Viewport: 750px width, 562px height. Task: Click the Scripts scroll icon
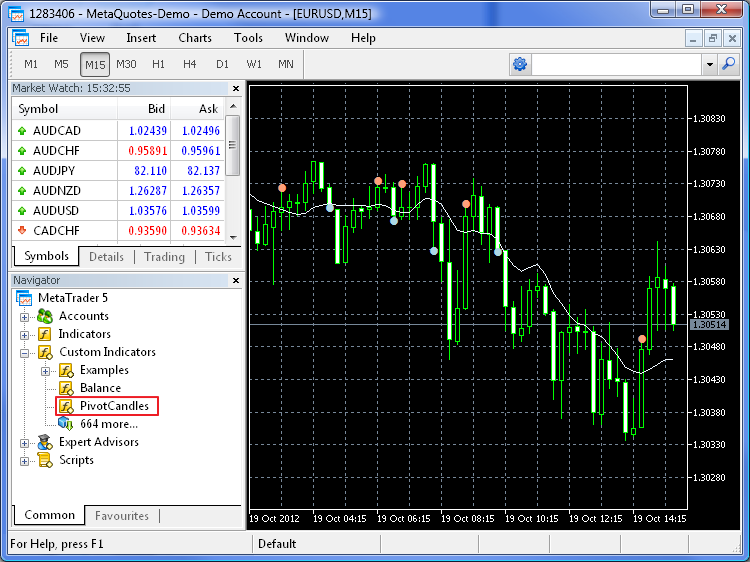(45, 460)
